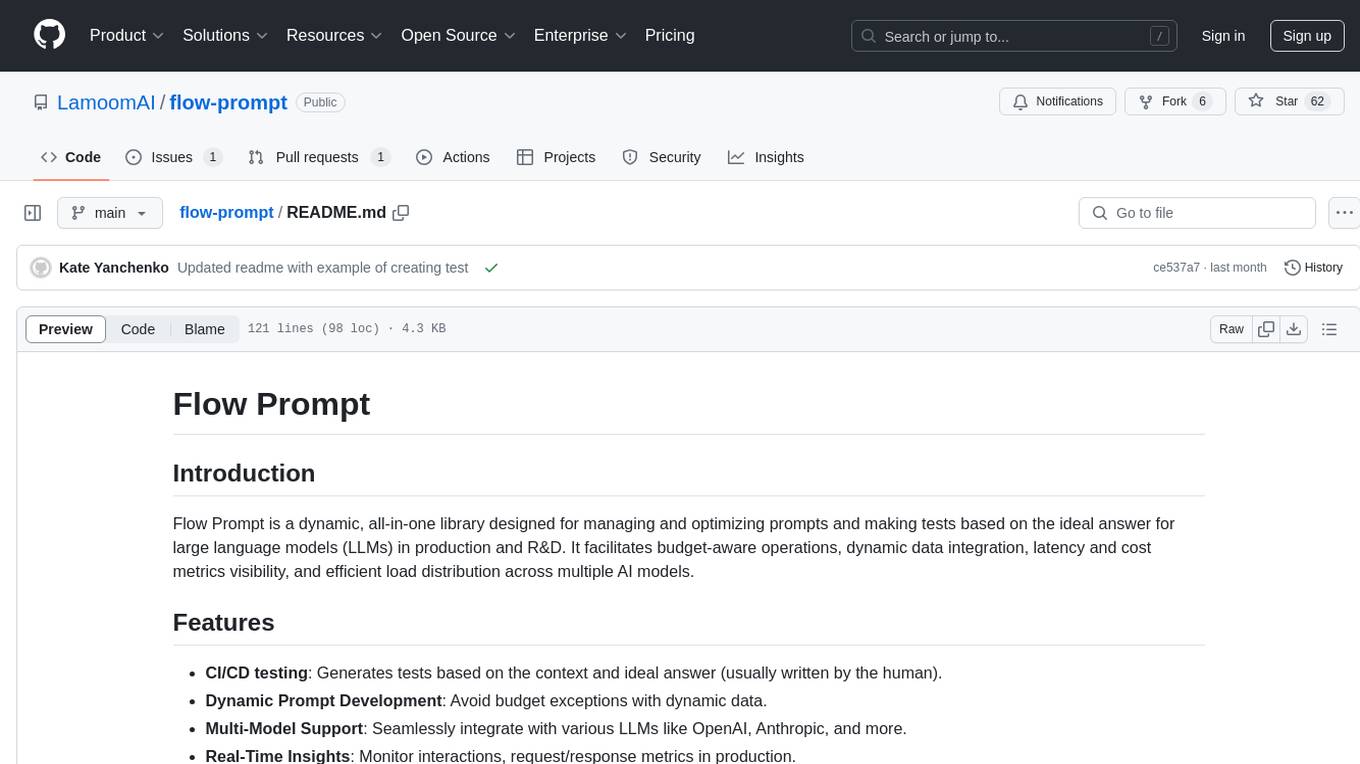This screenshot has height=764, width=1360.
Task: Switch to the Issues tab
Action: 173,157
